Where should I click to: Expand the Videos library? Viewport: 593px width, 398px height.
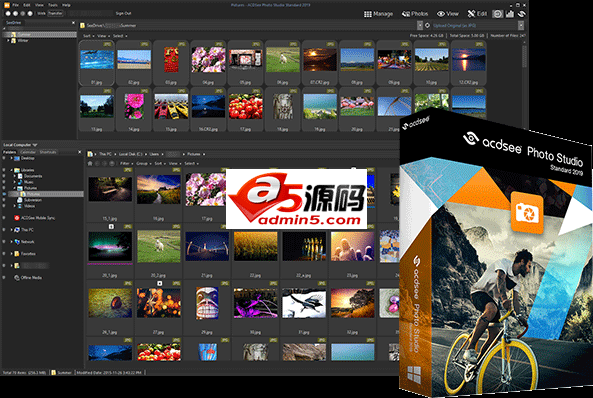[x=15, y=206]
